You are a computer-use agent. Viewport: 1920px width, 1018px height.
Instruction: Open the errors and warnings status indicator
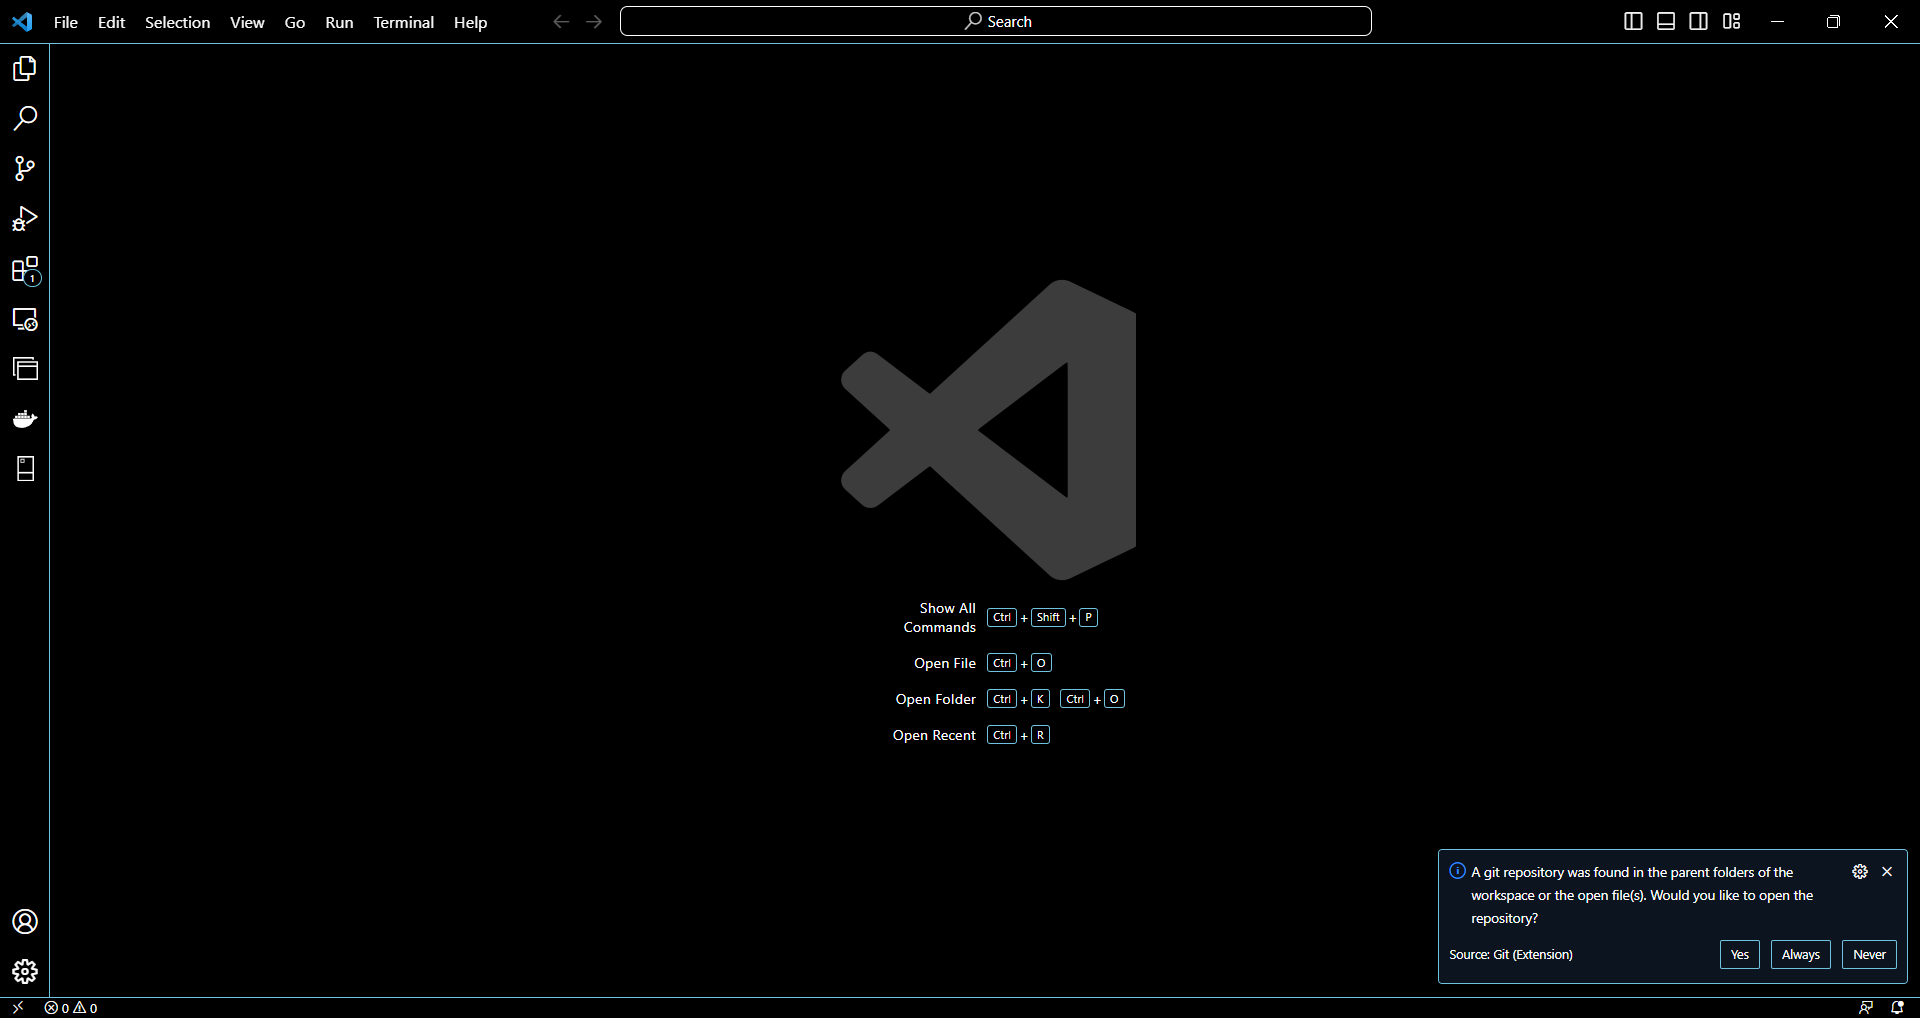[70, 1007]
